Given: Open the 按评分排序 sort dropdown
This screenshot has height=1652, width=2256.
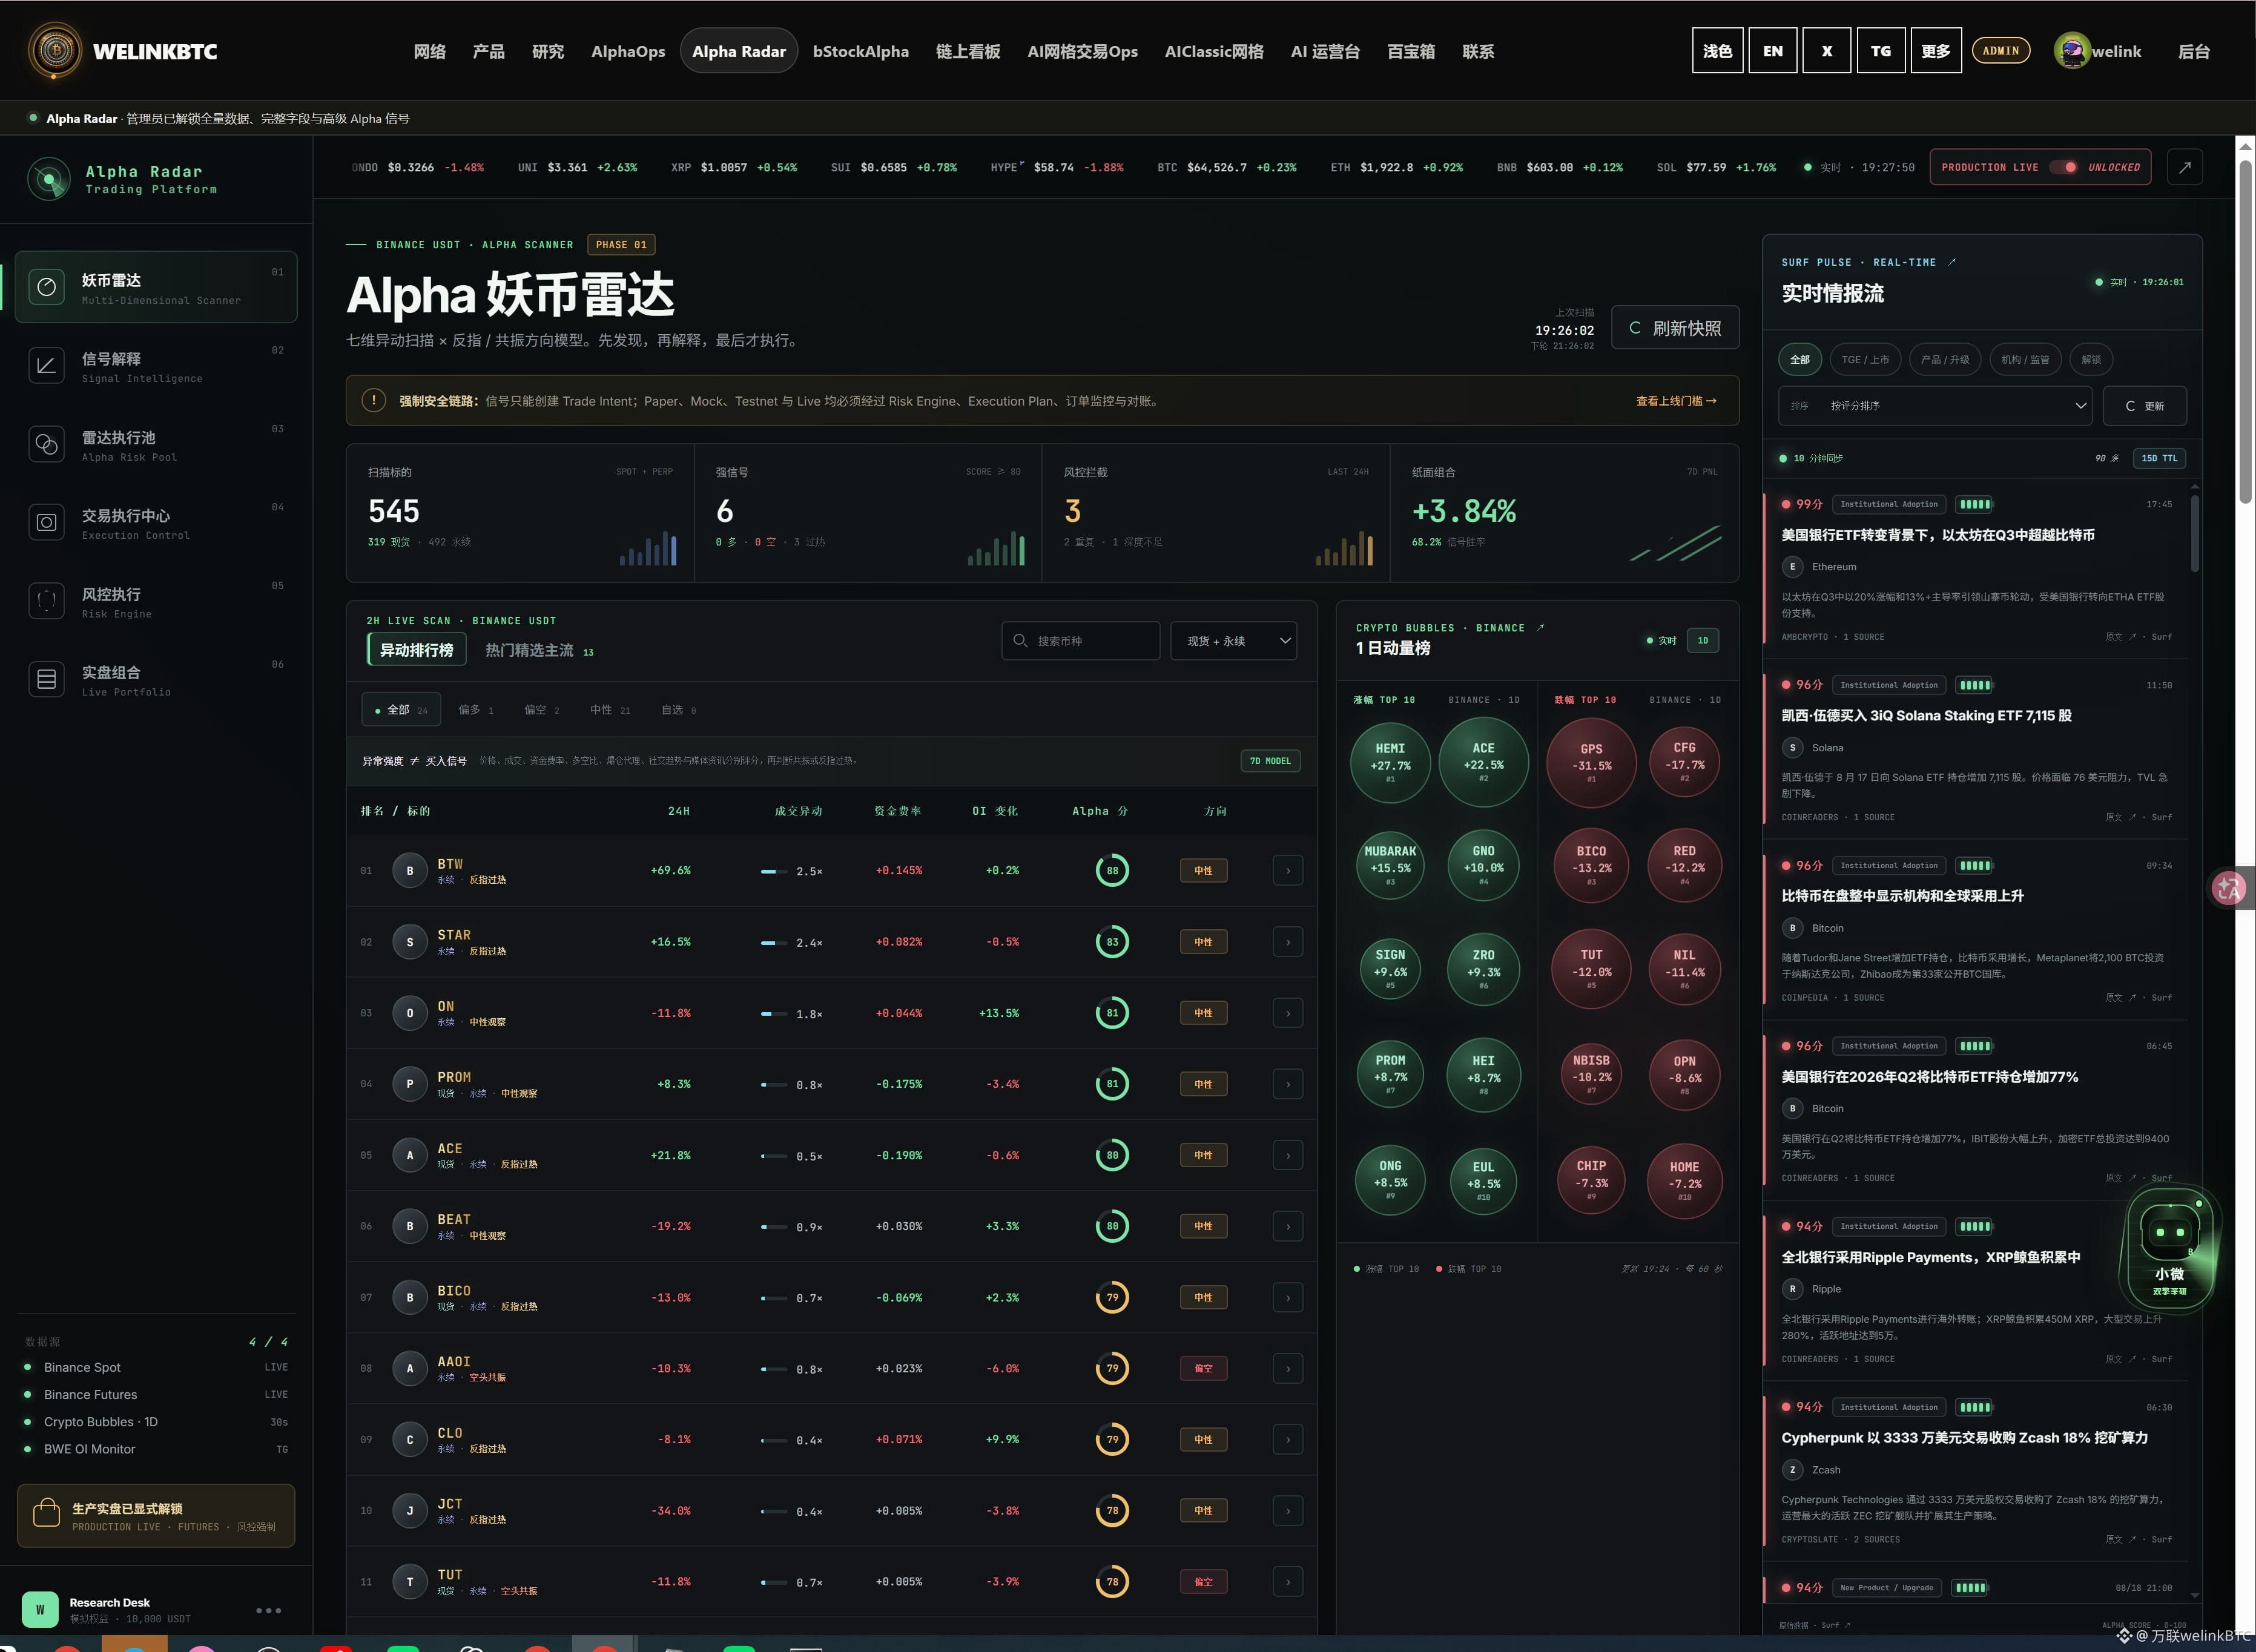Looking at the screenshot, I should coord(1935,406).
